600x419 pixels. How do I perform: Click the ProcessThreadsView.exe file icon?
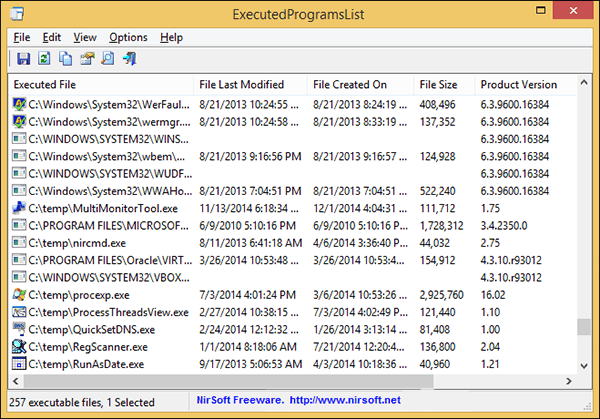19,312
